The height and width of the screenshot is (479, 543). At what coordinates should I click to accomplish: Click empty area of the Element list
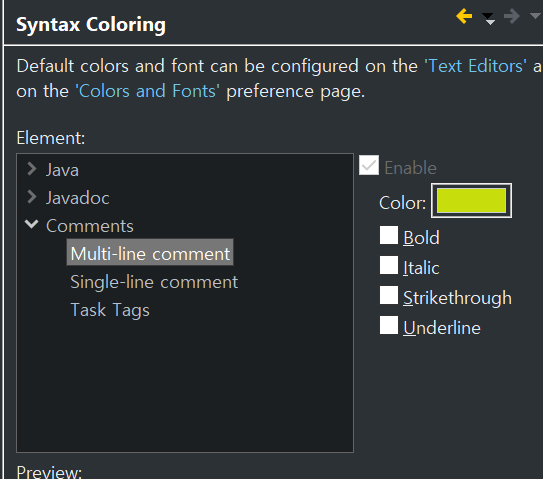coord(185,384)
